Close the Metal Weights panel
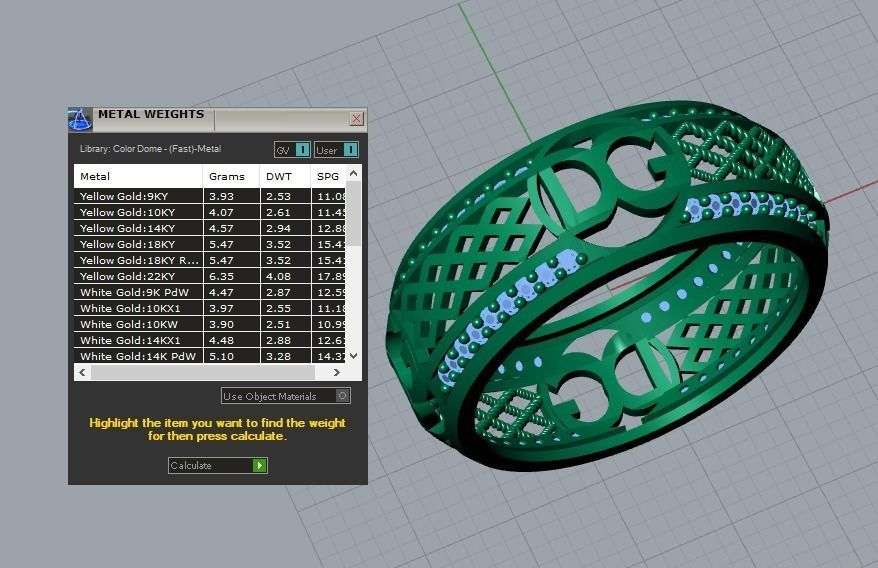Viewport: 878px width, 568px height. [x=357, y=118]
